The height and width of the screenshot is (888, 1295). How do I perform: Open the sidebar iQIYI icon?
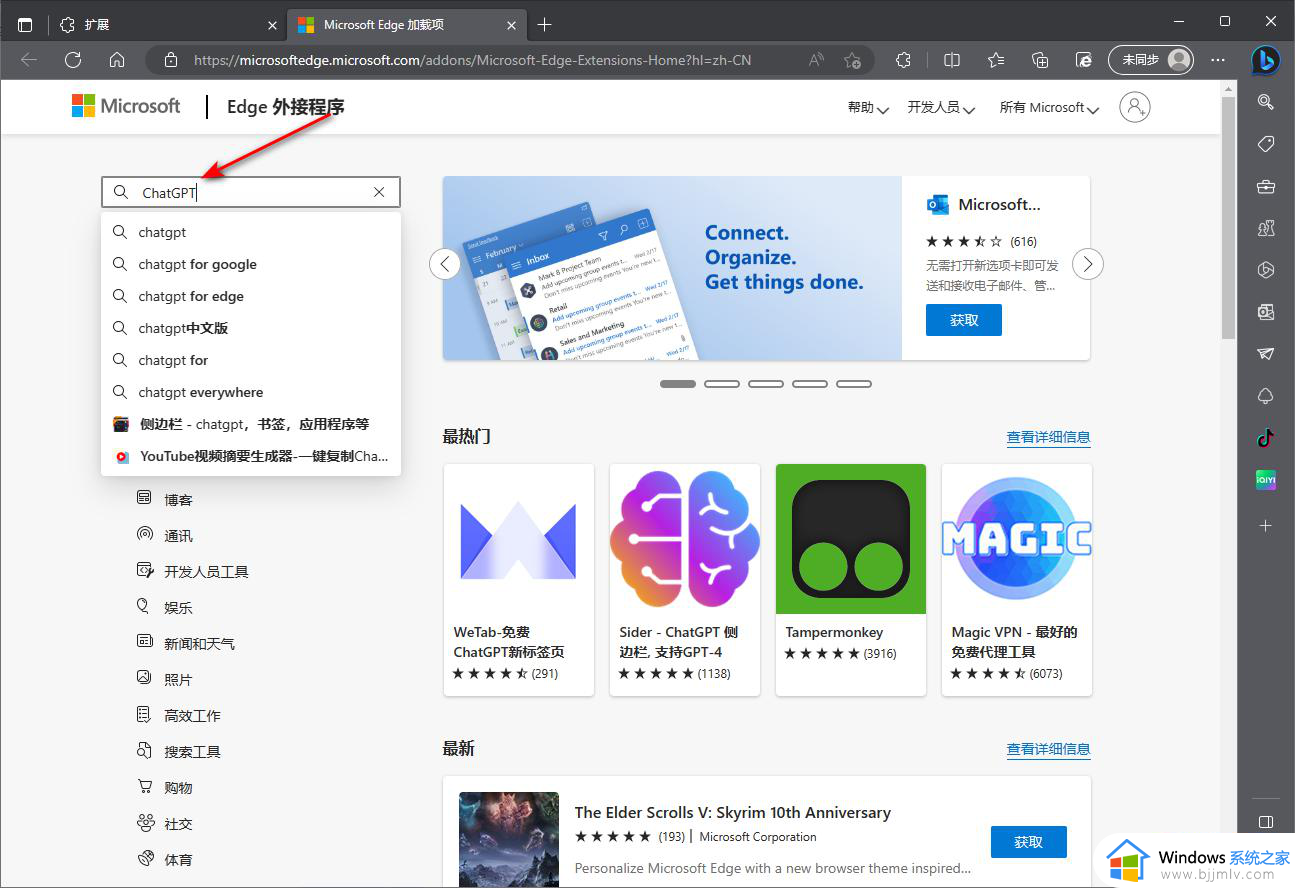point(1266,480)
